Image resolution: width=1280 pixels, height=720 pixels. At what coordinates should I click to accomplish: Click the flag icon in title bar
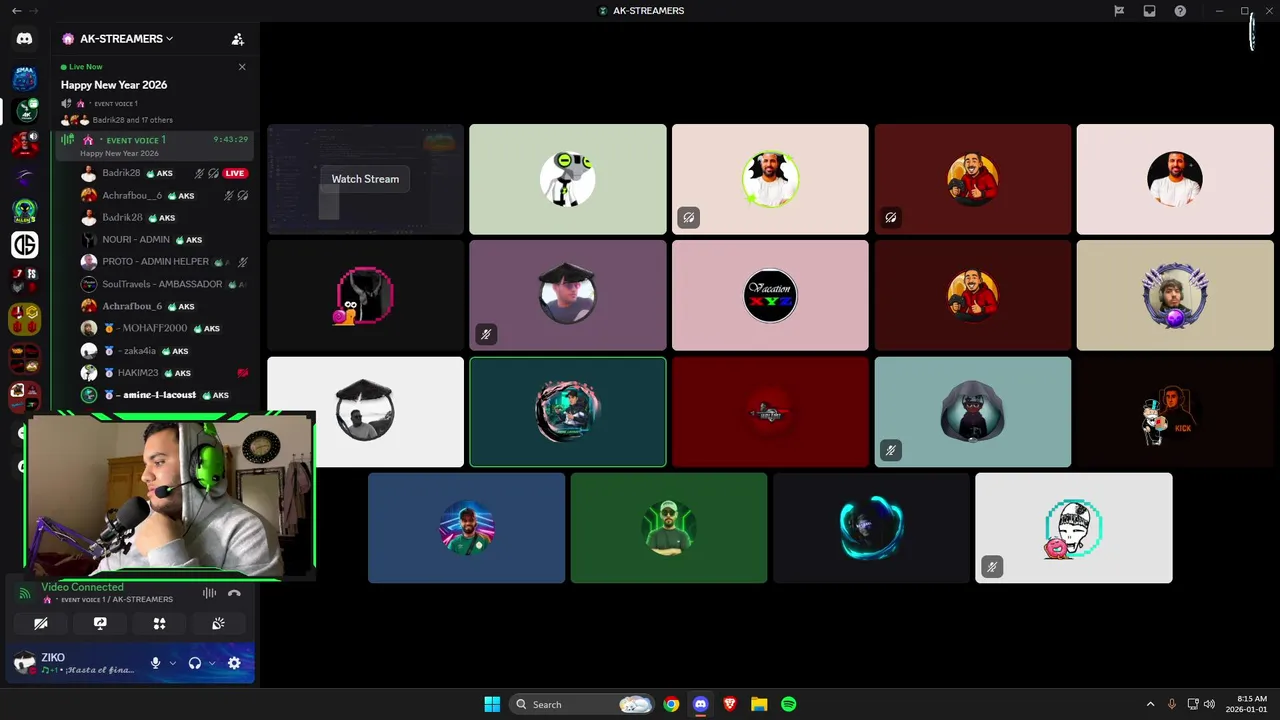pos(1119,11)
